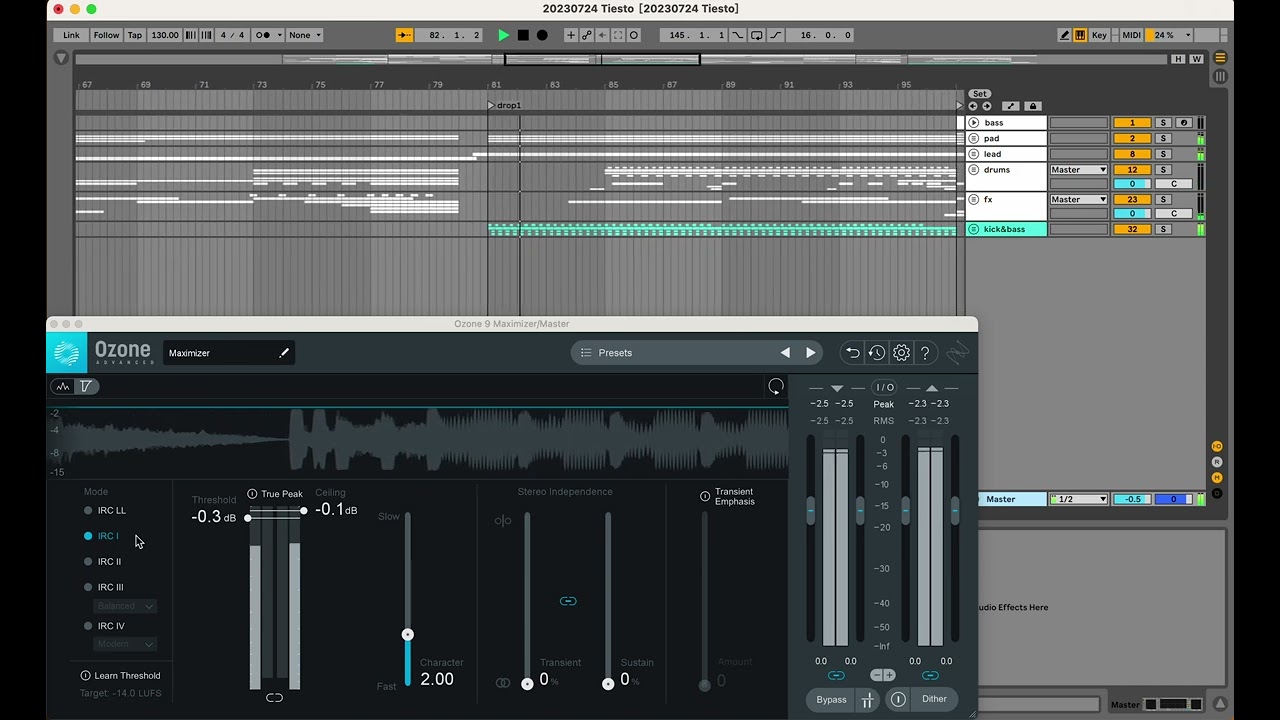
Task: Click the Link button in Ableton
Action: pyautogui.click(x=71, y=35)
